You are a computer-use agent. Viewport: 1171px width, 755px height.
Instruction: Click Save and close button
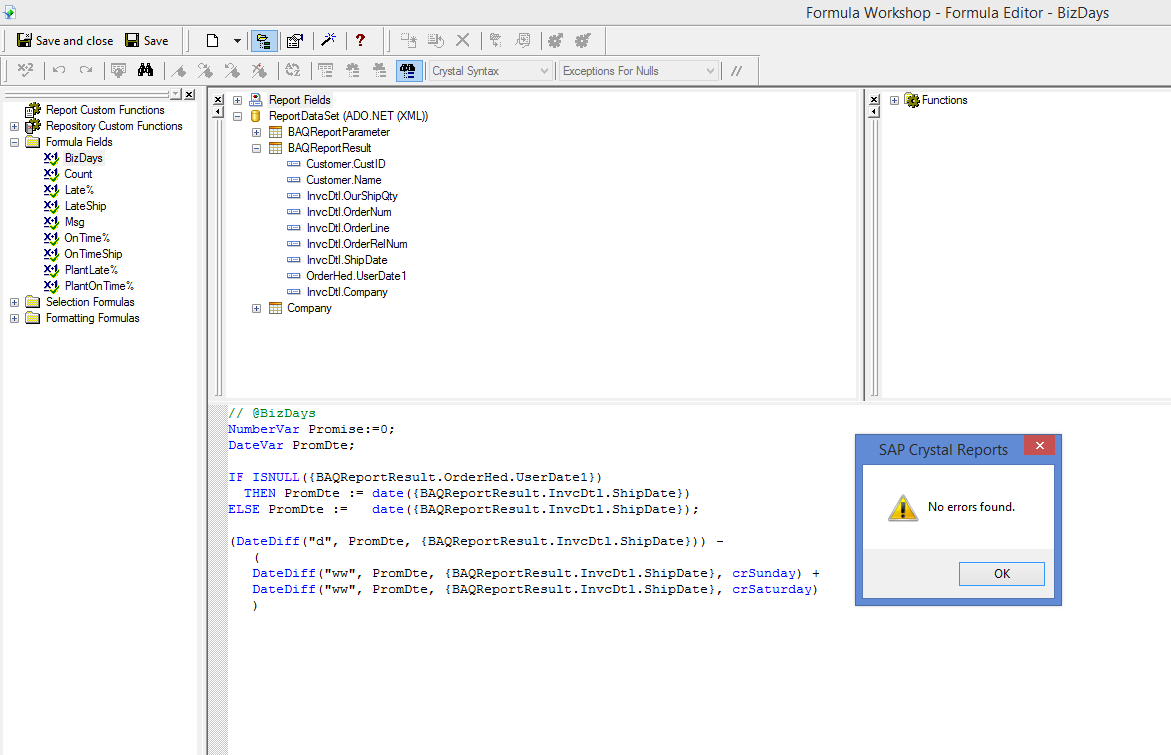coord(65,40)
